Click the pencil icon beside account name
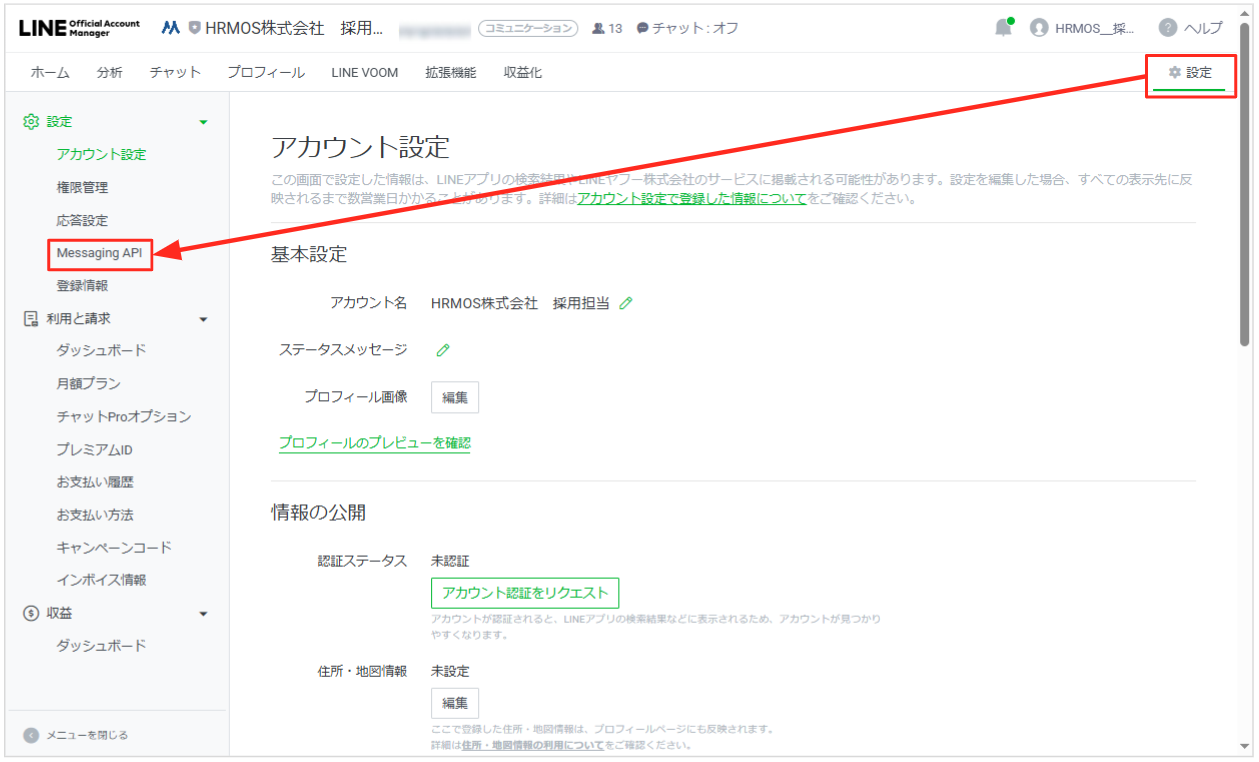The height and width of the screenshot is (762, 1259). pos(626,303)
